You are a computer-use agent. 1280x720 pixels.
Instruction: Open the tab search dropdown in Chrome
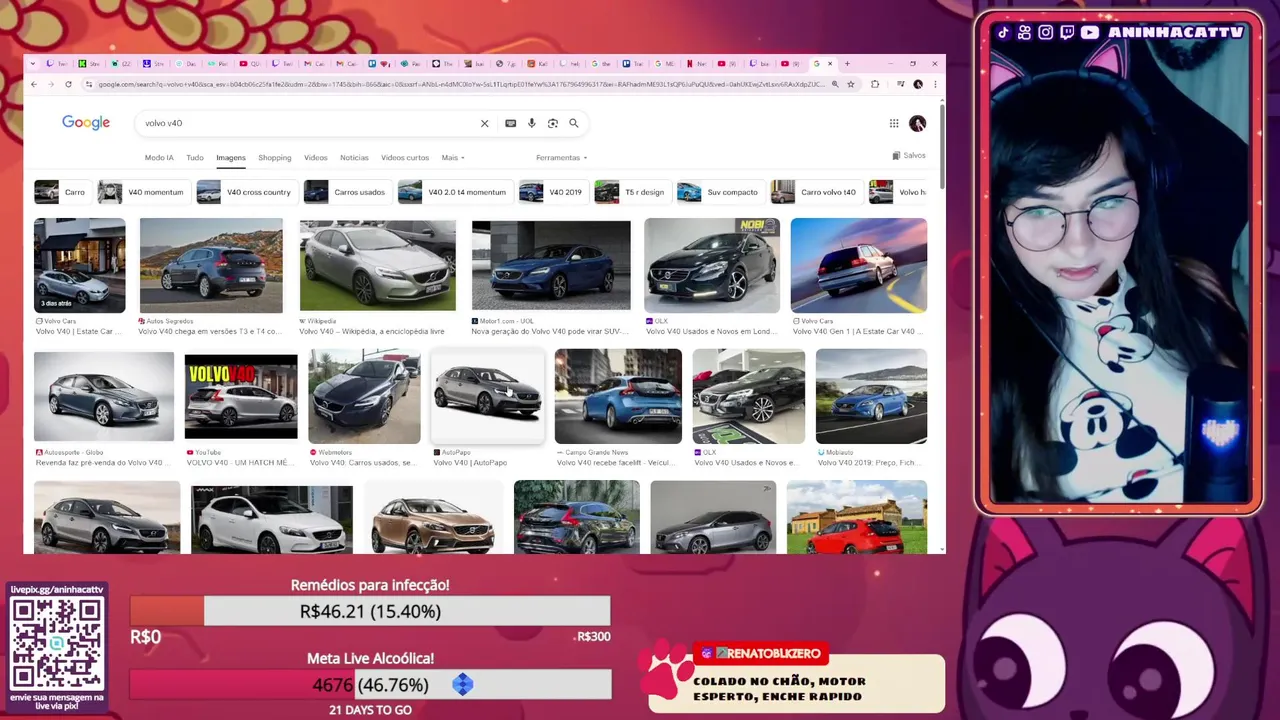pos(35,63)
